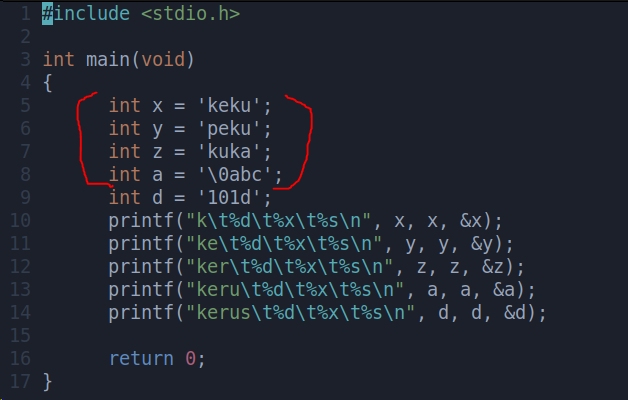The width and height of the screenshot is (628, 400).
Task: Click the closing brace on line 17
Action: click(x=47, y=382)
